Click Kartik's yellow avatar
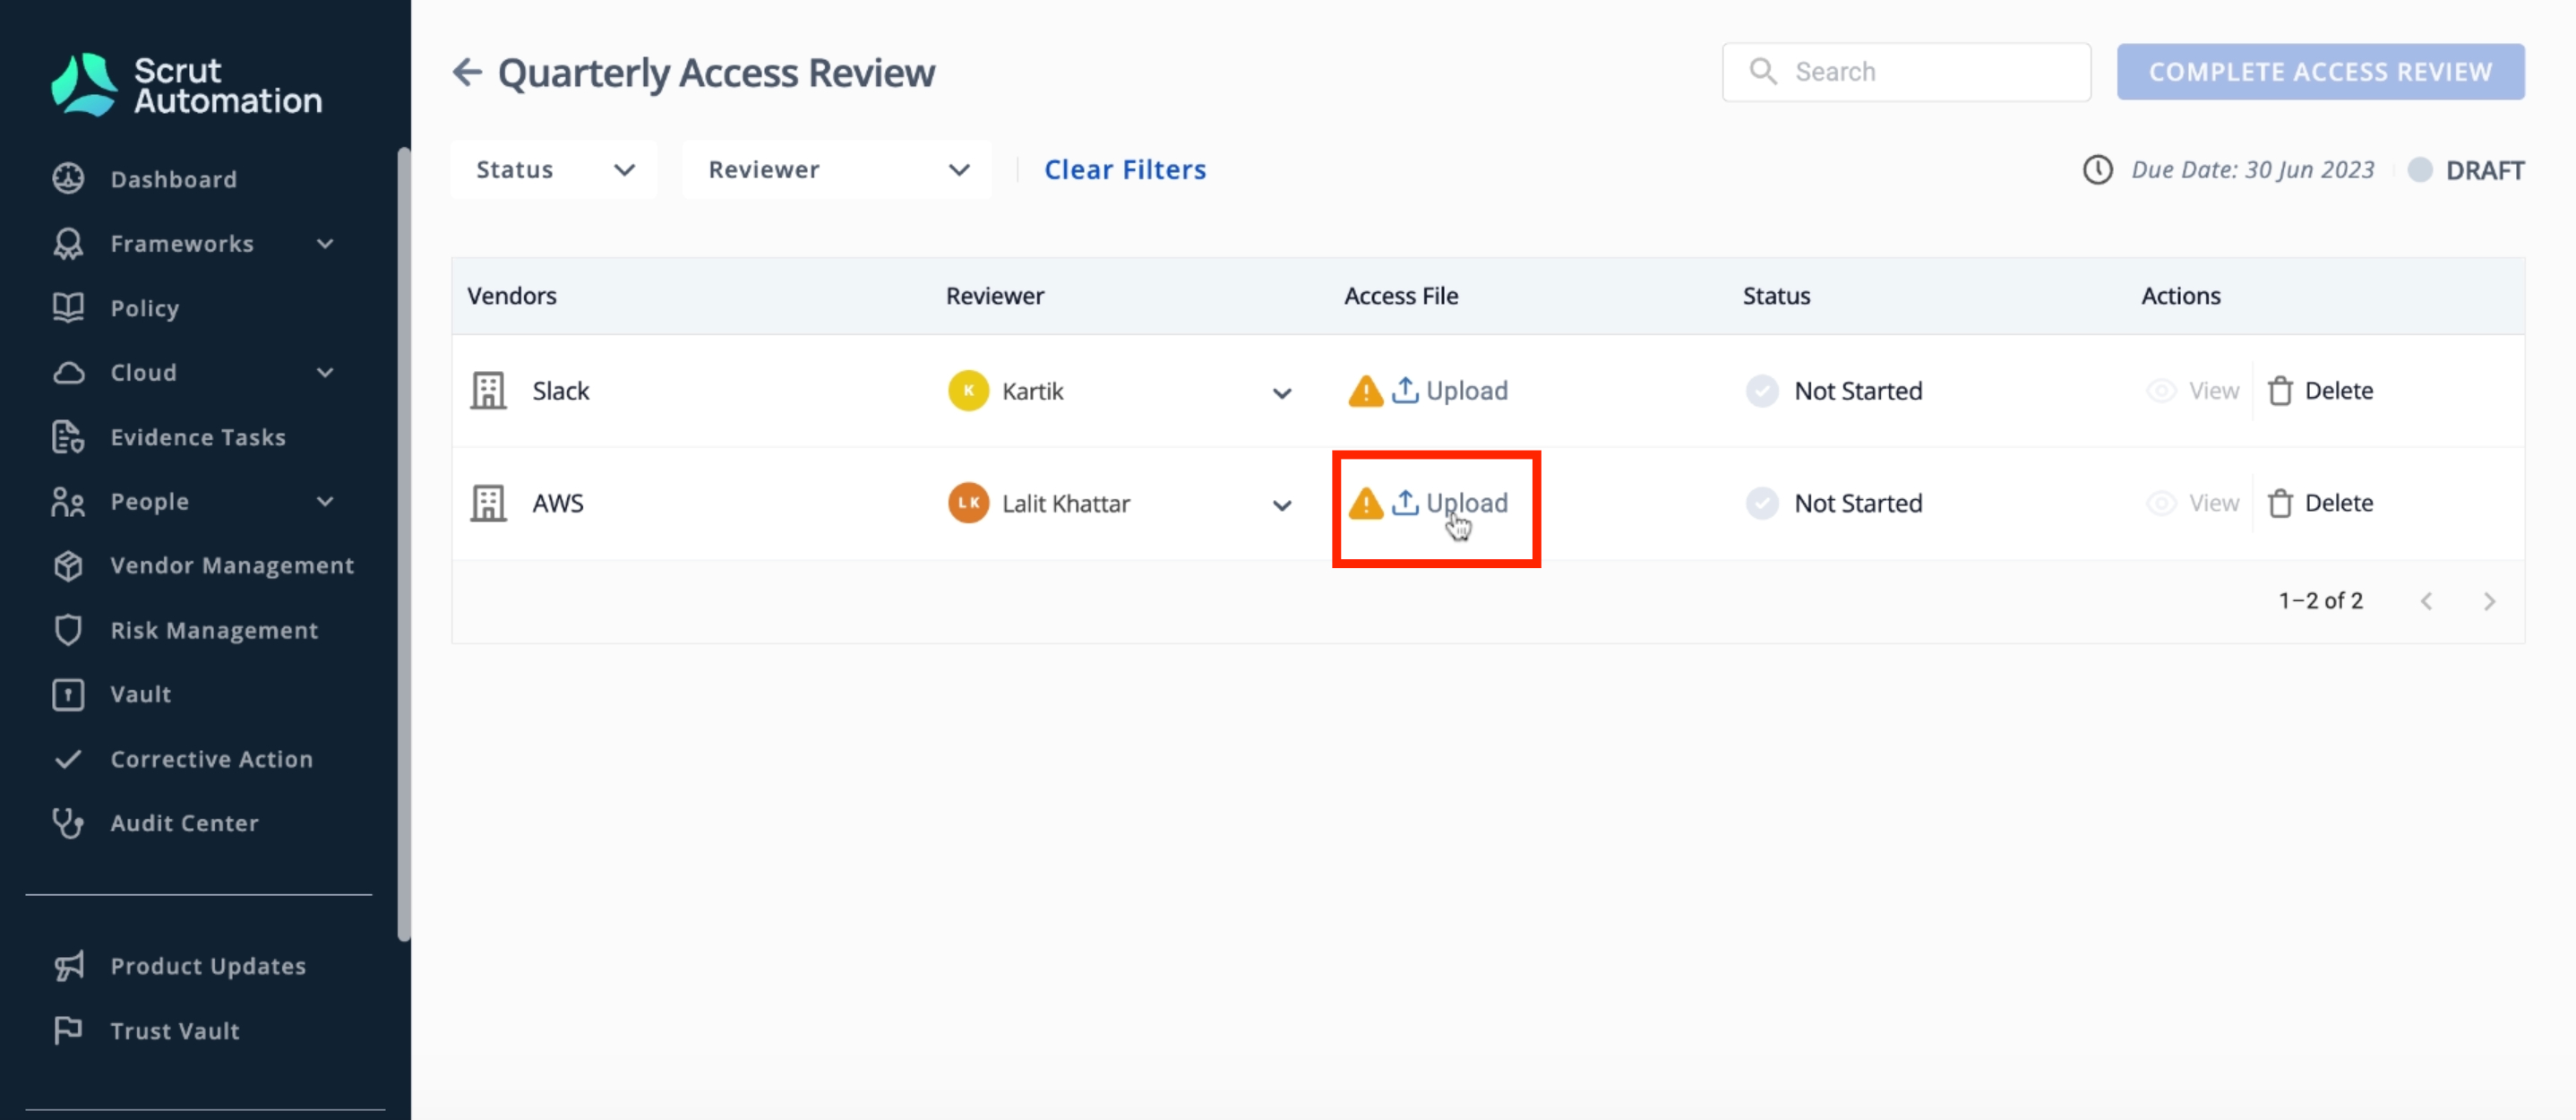 pos(968,391)
